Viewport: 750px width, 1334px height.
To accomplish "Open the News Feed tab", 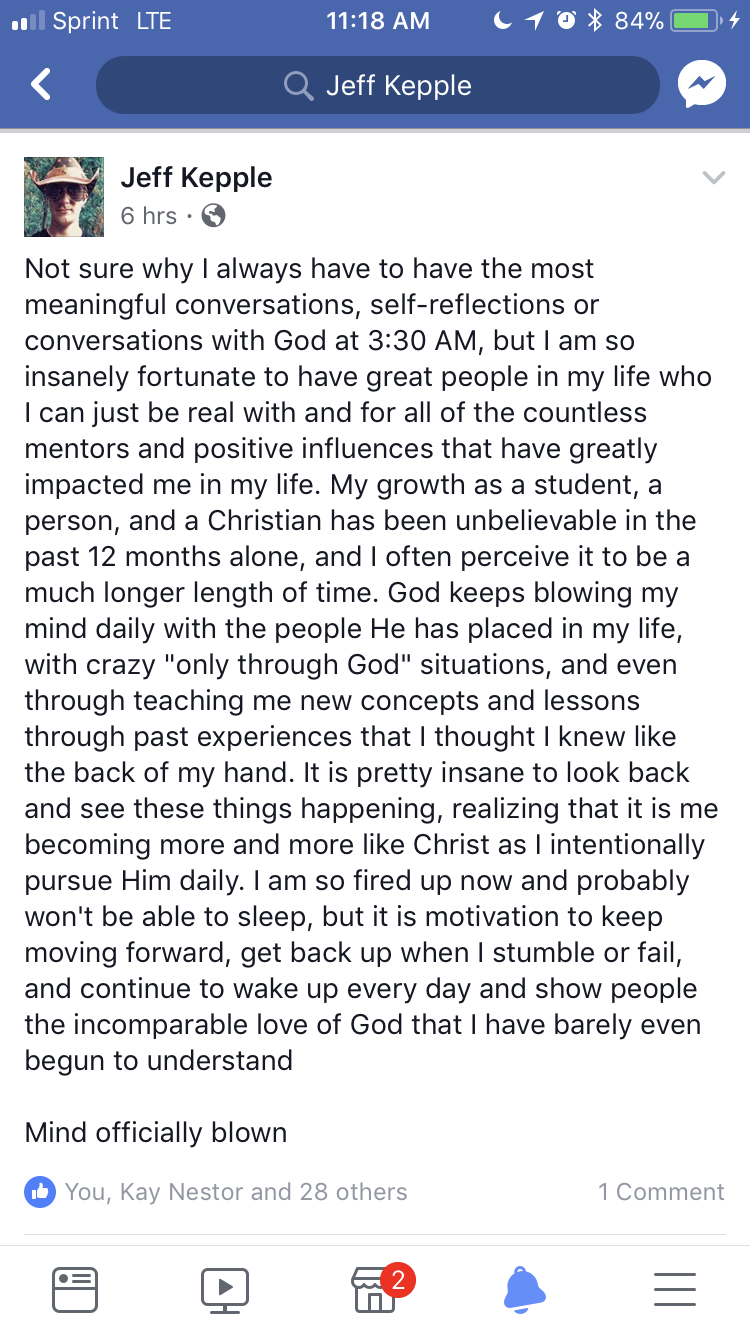I will pyautogui.click(x=75, y=1288).
